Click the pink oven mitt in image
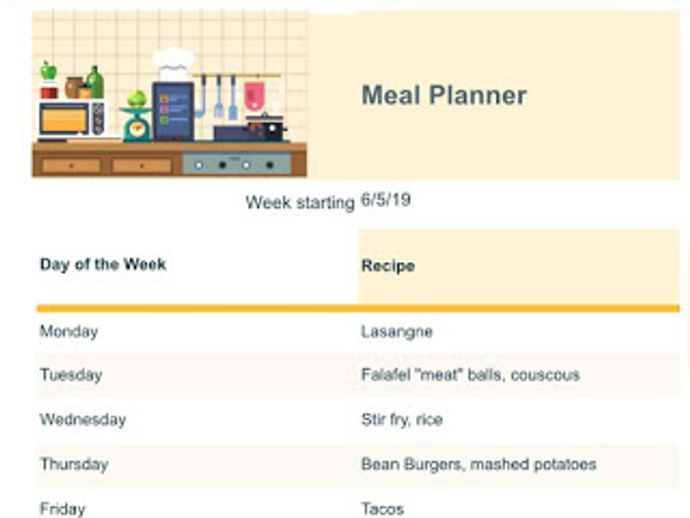This screenshot has width=690, height=518. [x=254, y=96]
